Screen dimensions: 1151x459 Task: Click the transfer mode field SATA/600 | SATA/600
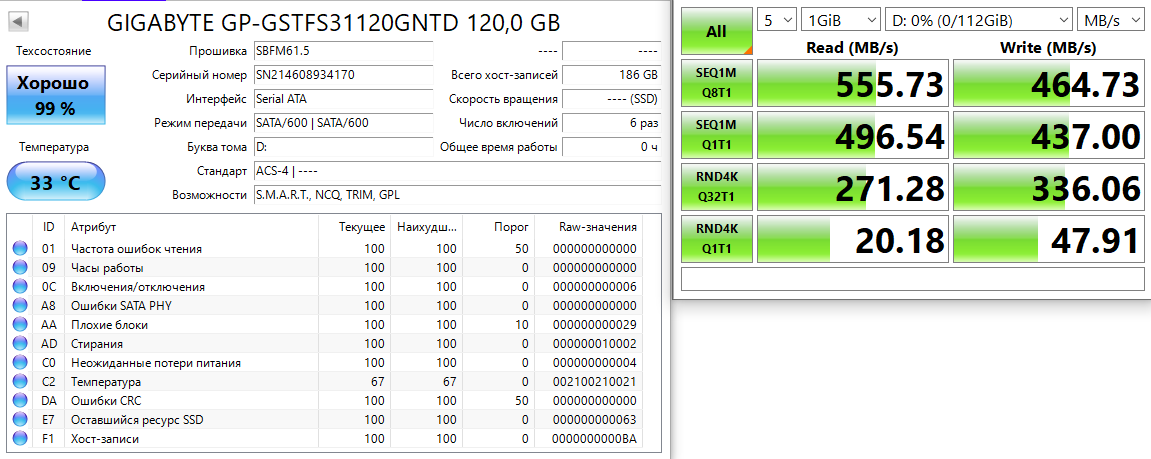pos(343,123)
